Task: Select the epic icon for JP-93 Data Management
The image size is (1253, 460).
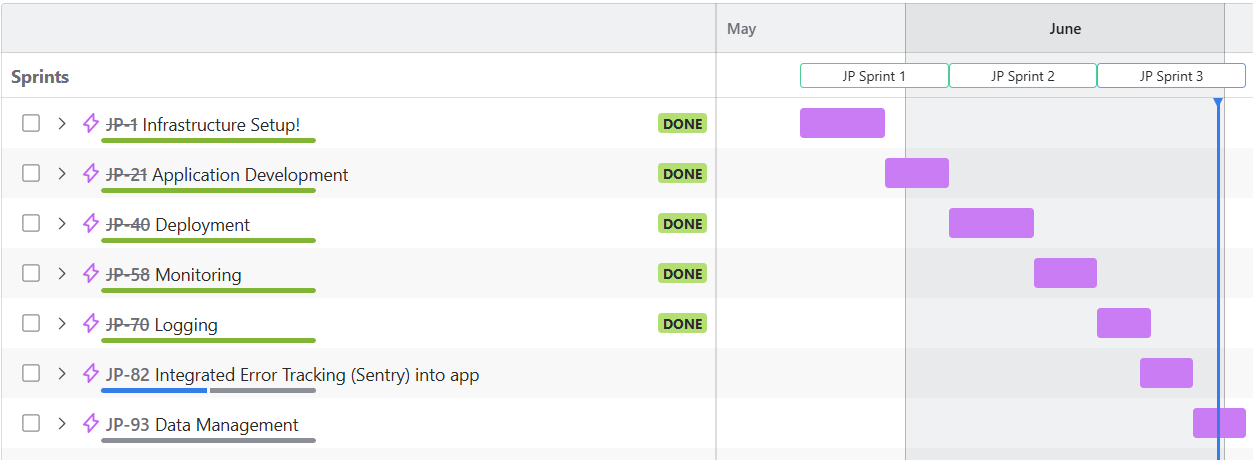Action: [x=91, y=423]
